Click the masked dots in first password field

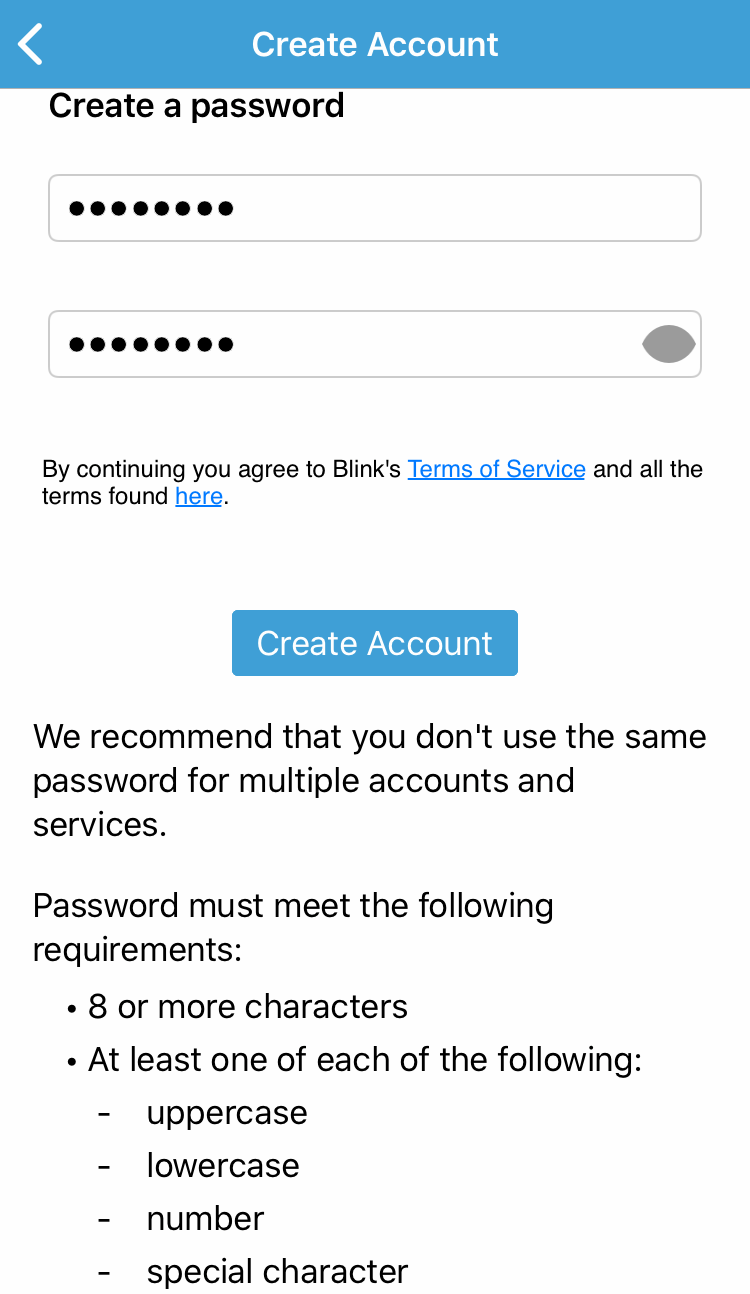pyautogui.click(x=151, y=208)
